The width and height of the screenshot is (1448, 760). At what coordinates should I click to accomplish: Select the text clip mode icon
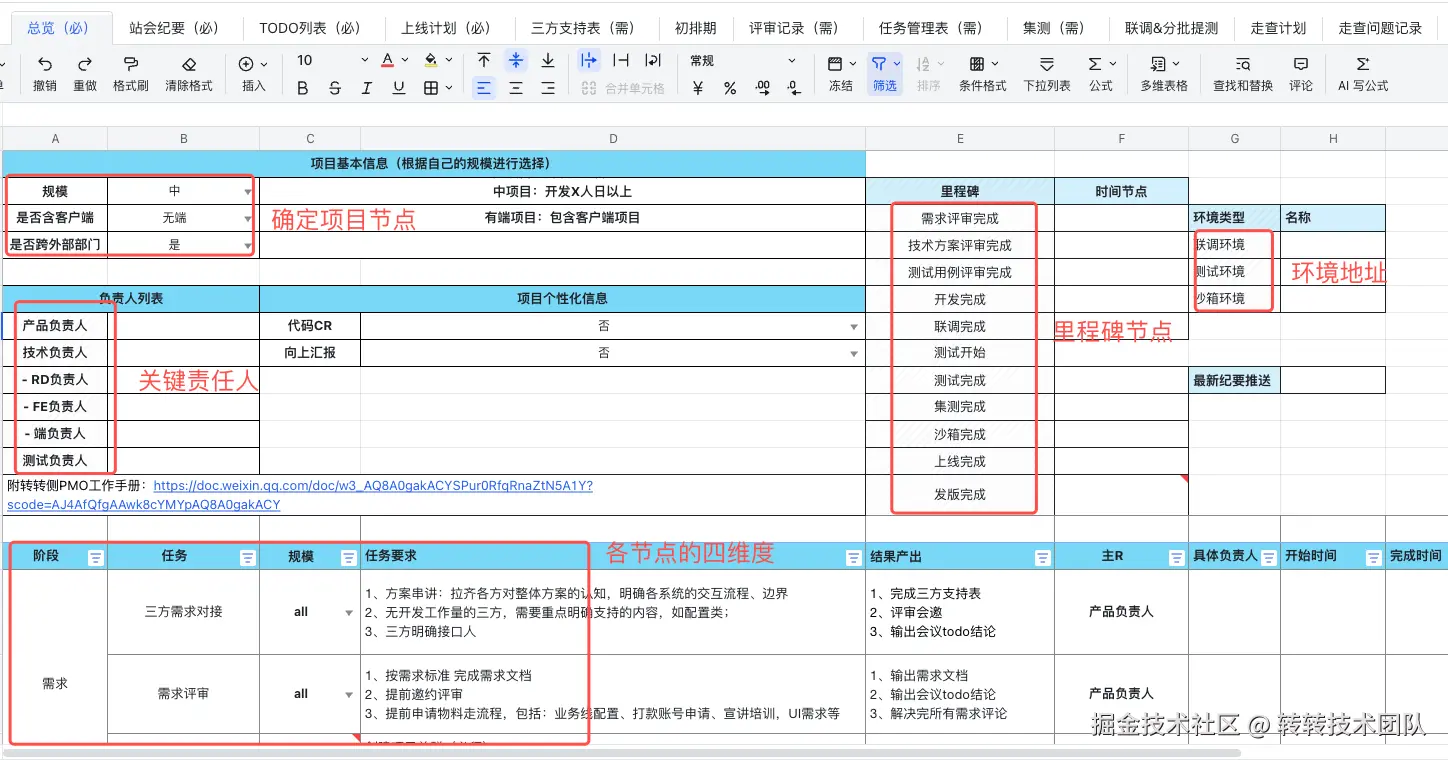(621, 61)
